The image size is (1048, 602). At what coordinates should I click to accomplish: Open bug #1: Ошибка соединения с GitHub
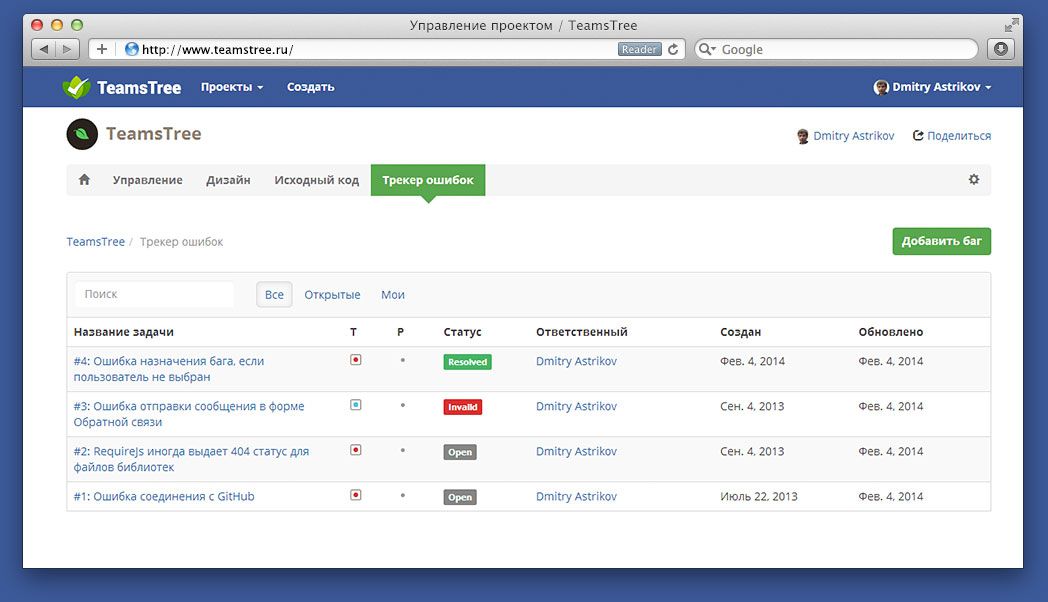164,496
